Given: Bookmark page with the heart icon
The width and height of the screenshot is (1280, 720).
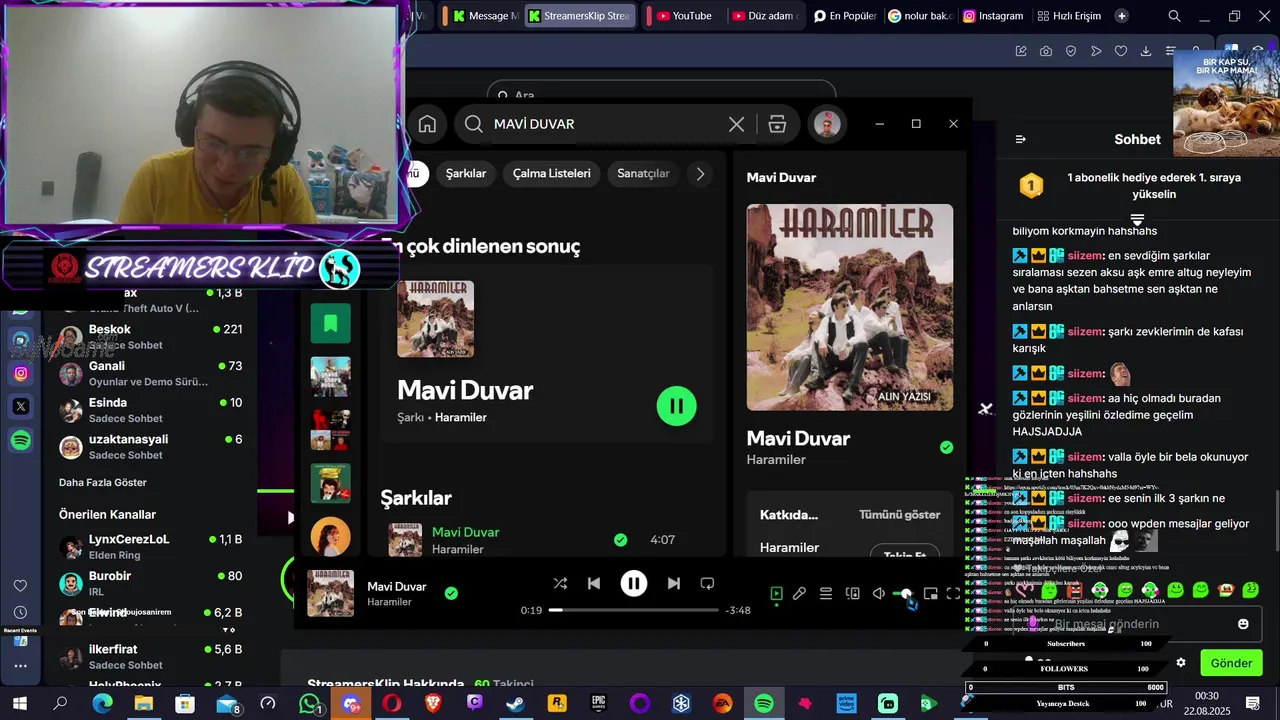Looking at the screenshot, I should pyautogui.click(x=1121, y=51).
